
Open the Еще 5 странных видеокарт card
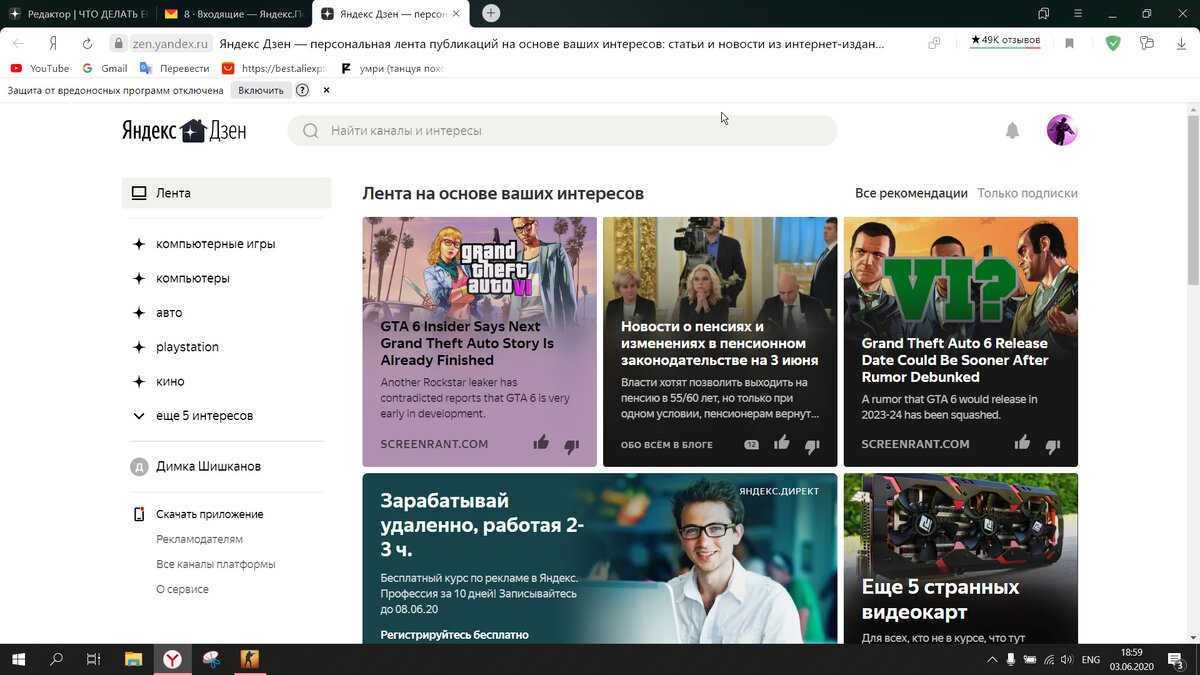tap(961, 558)
